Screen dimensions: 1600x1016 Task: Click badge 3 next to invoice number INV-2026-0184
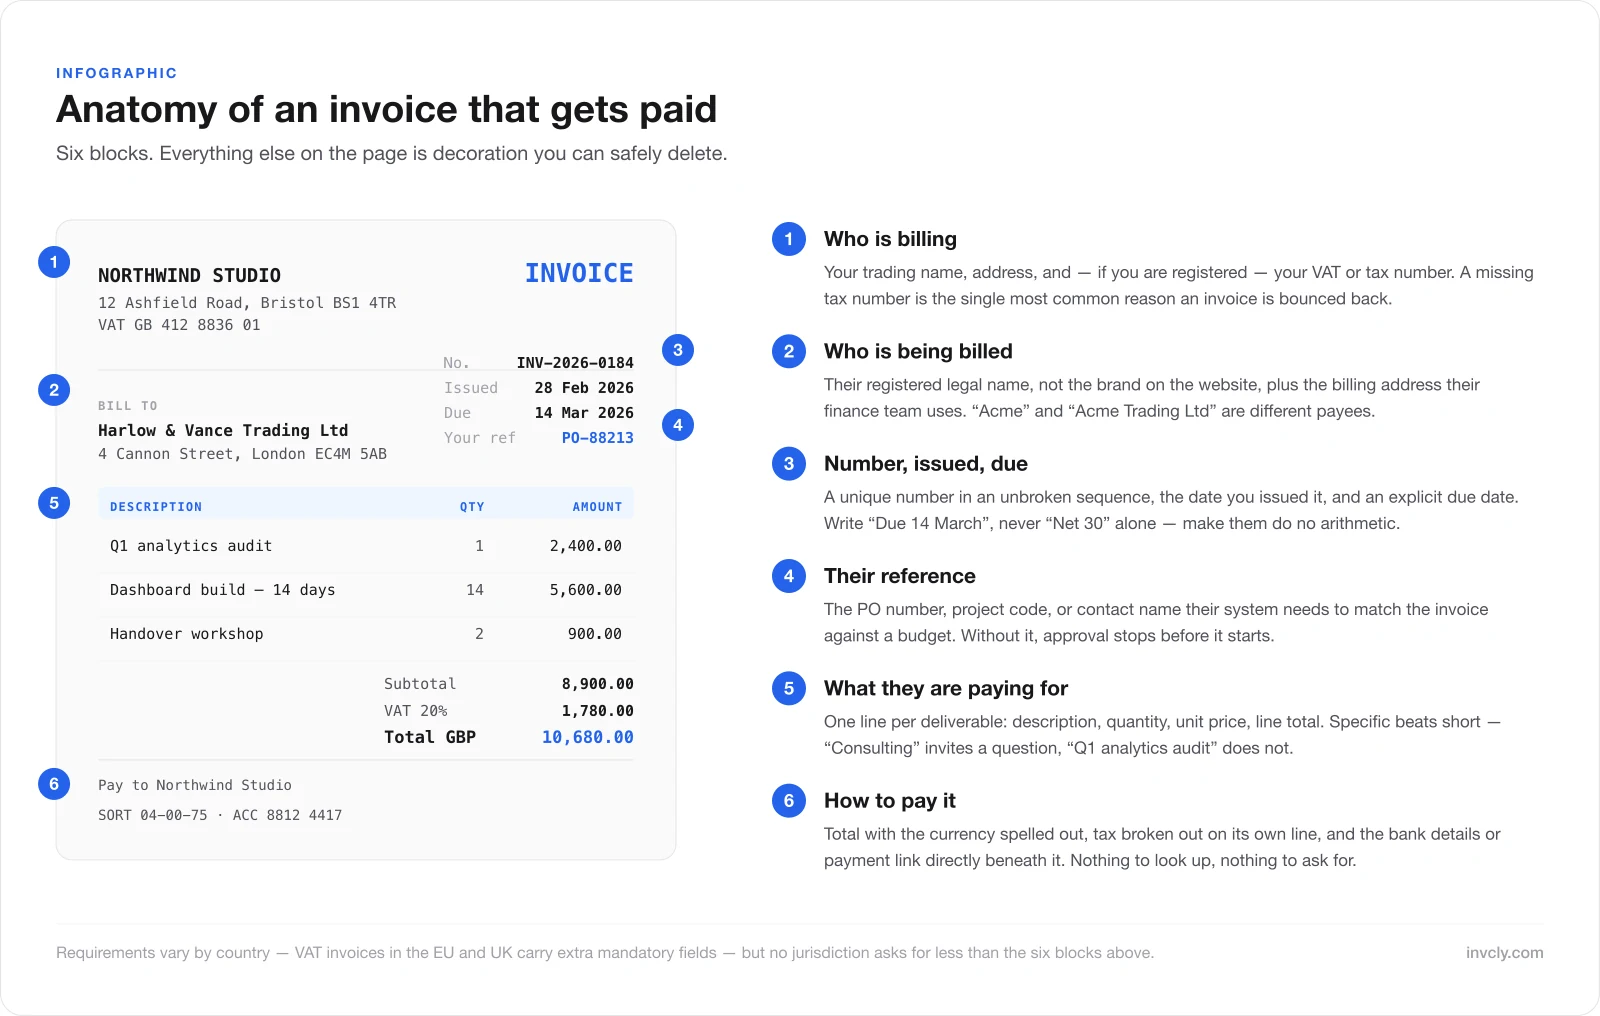tap(678, 350)
